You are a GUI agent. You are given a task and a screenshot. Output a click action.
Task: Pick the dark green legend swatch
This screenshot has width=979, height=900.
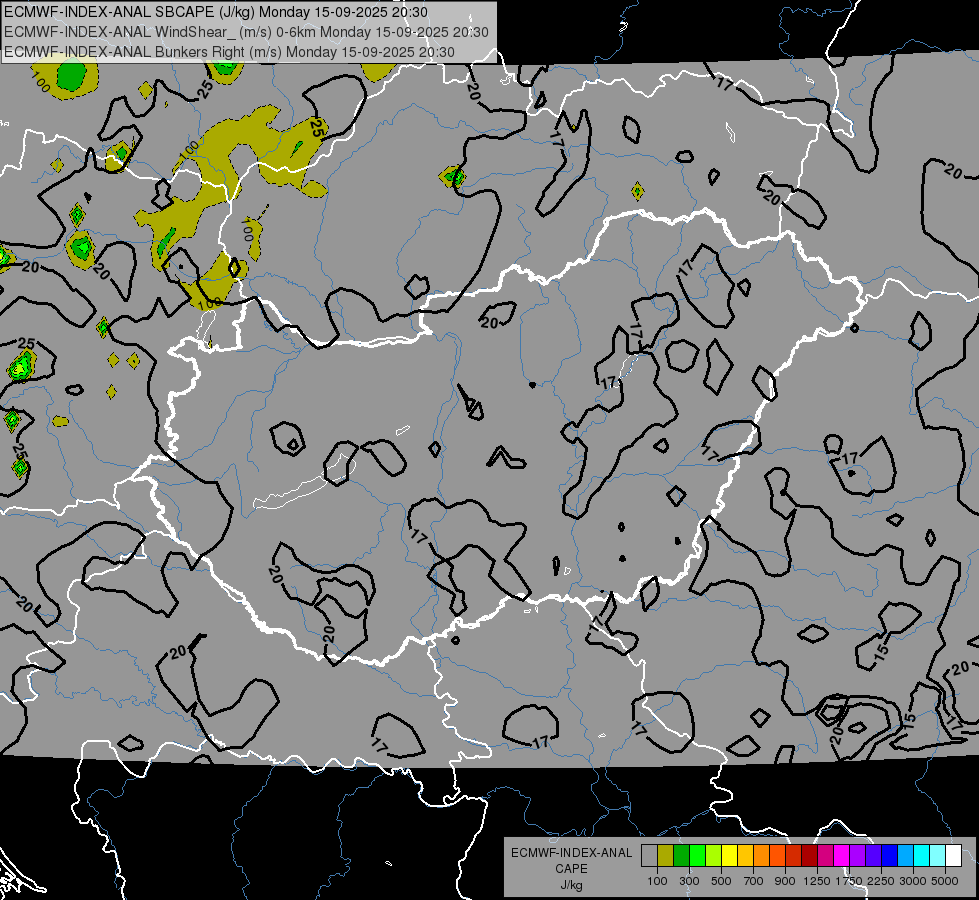[x=681, y=855]
